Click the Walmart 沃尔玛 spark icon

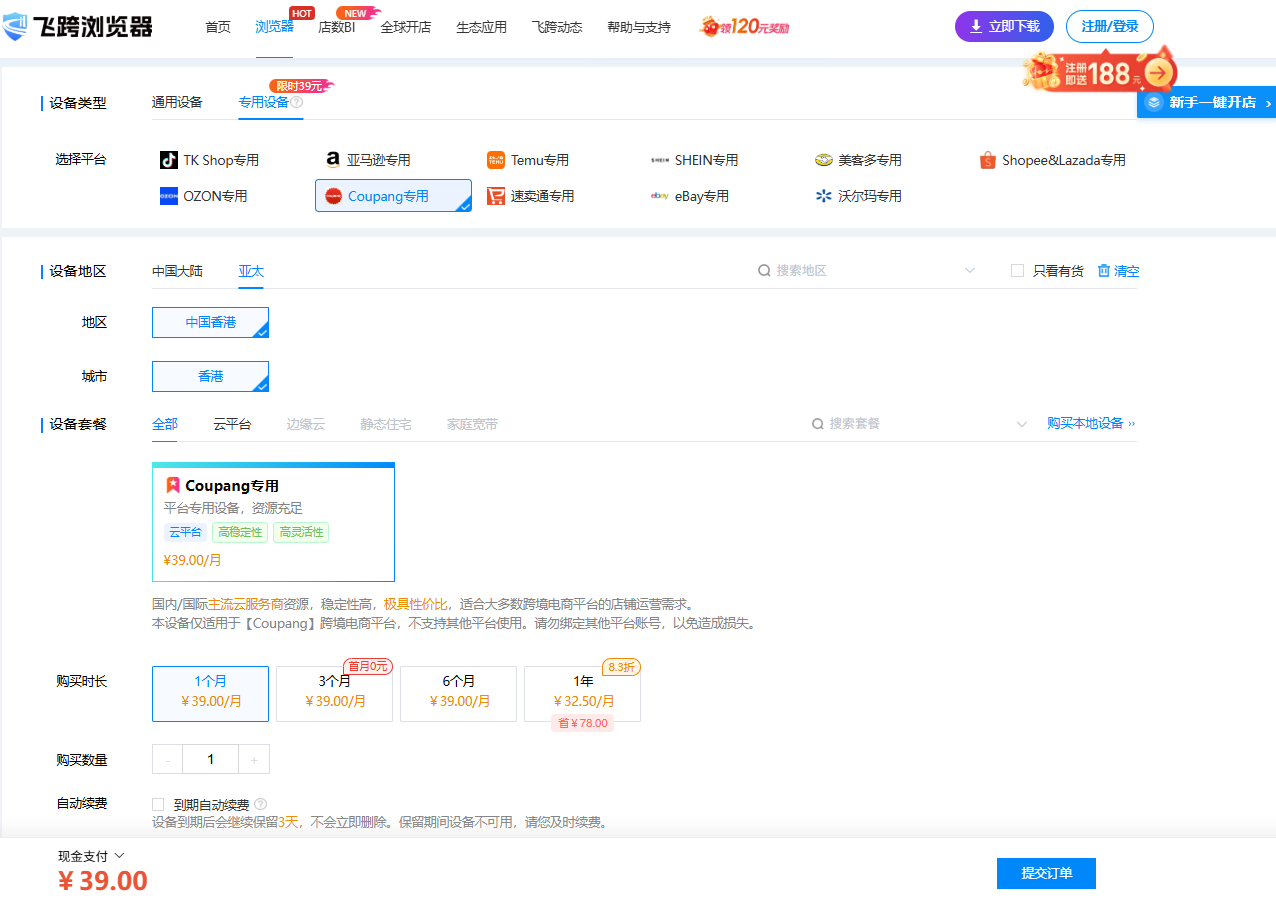[x=824, y=196]
